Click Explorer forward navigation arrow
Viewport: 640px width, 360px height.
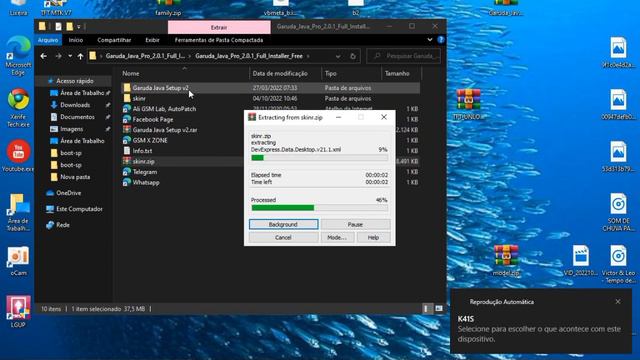(58, 56)
